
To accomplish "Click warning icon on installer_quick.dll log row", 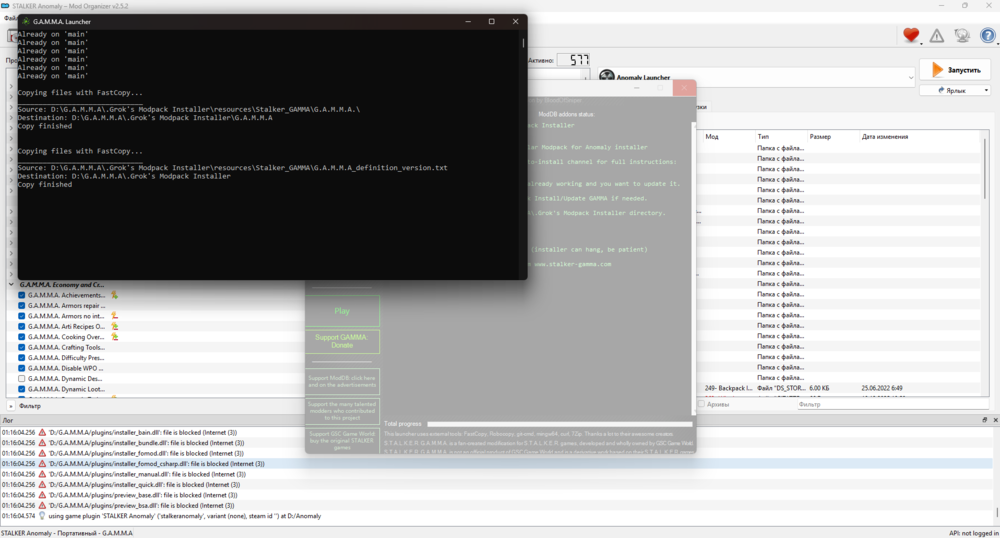I will click(42, 484).
